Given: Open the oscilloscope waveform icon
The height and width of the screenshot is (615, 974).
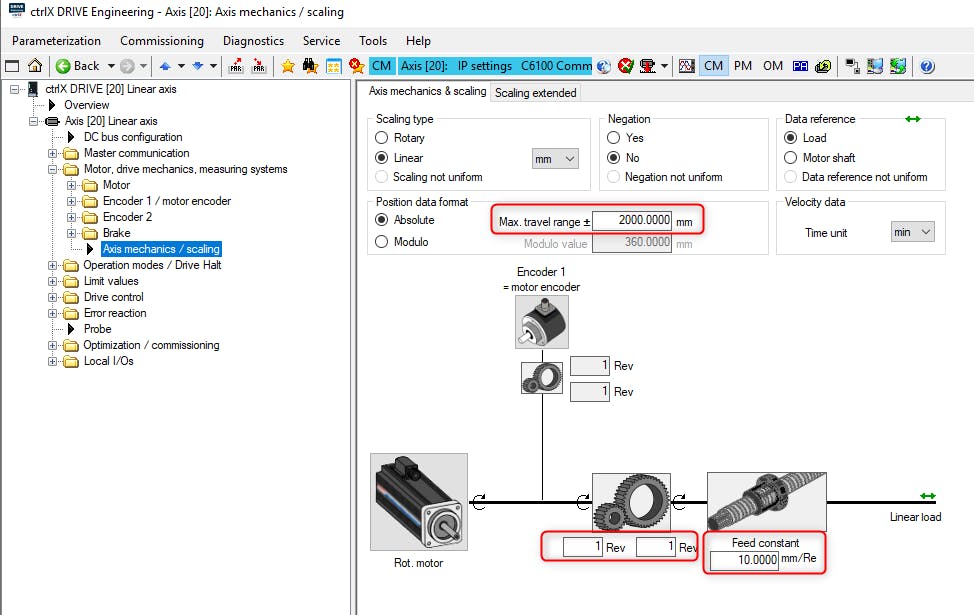Looking at the screenshot, I should (686, 66).
